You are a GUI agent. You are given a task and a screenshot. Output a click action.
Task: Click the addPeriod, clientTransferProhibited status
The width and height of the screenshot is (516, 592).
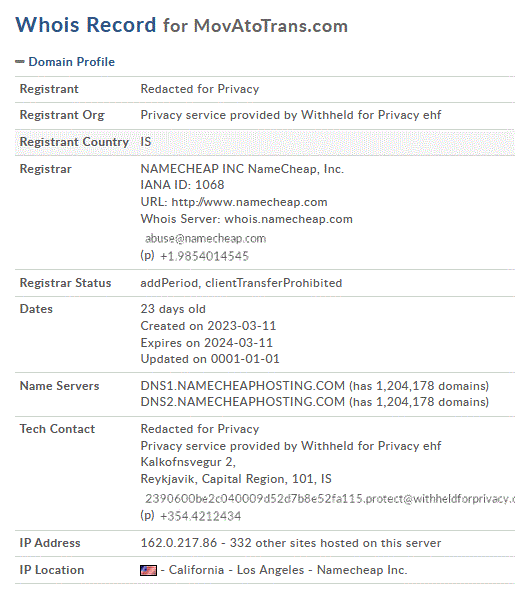[241, 283]
